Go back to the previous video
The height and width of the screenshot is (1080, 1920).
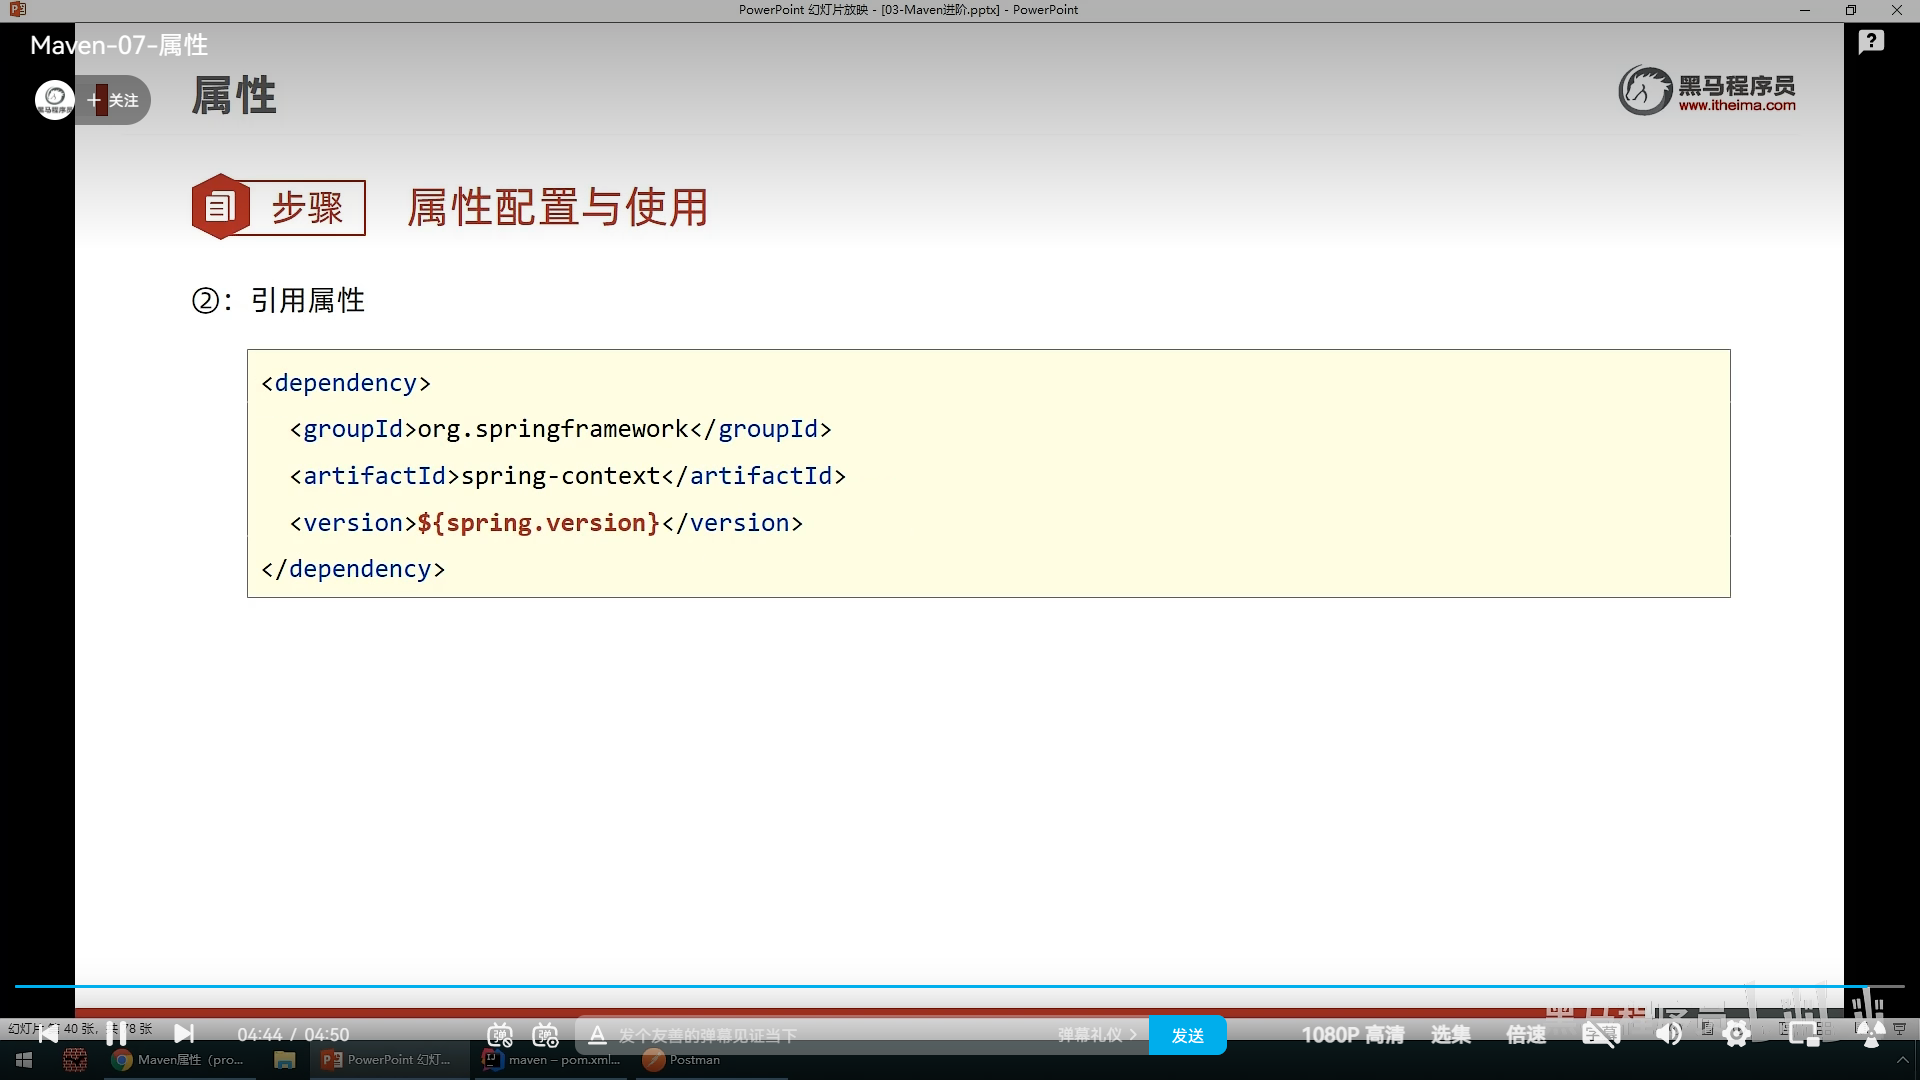tap(48, 1033)
